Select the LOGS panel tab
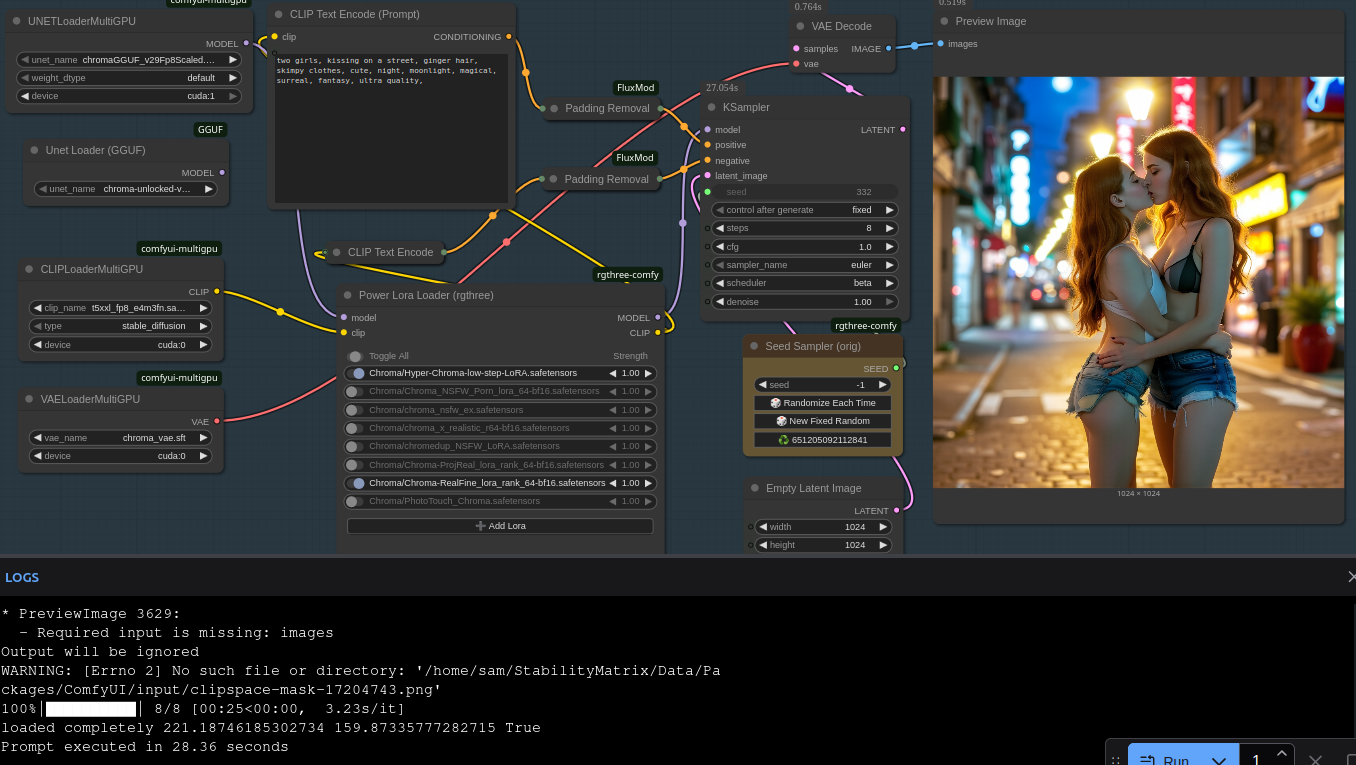The image size is (1356, 765). (22, 577)
